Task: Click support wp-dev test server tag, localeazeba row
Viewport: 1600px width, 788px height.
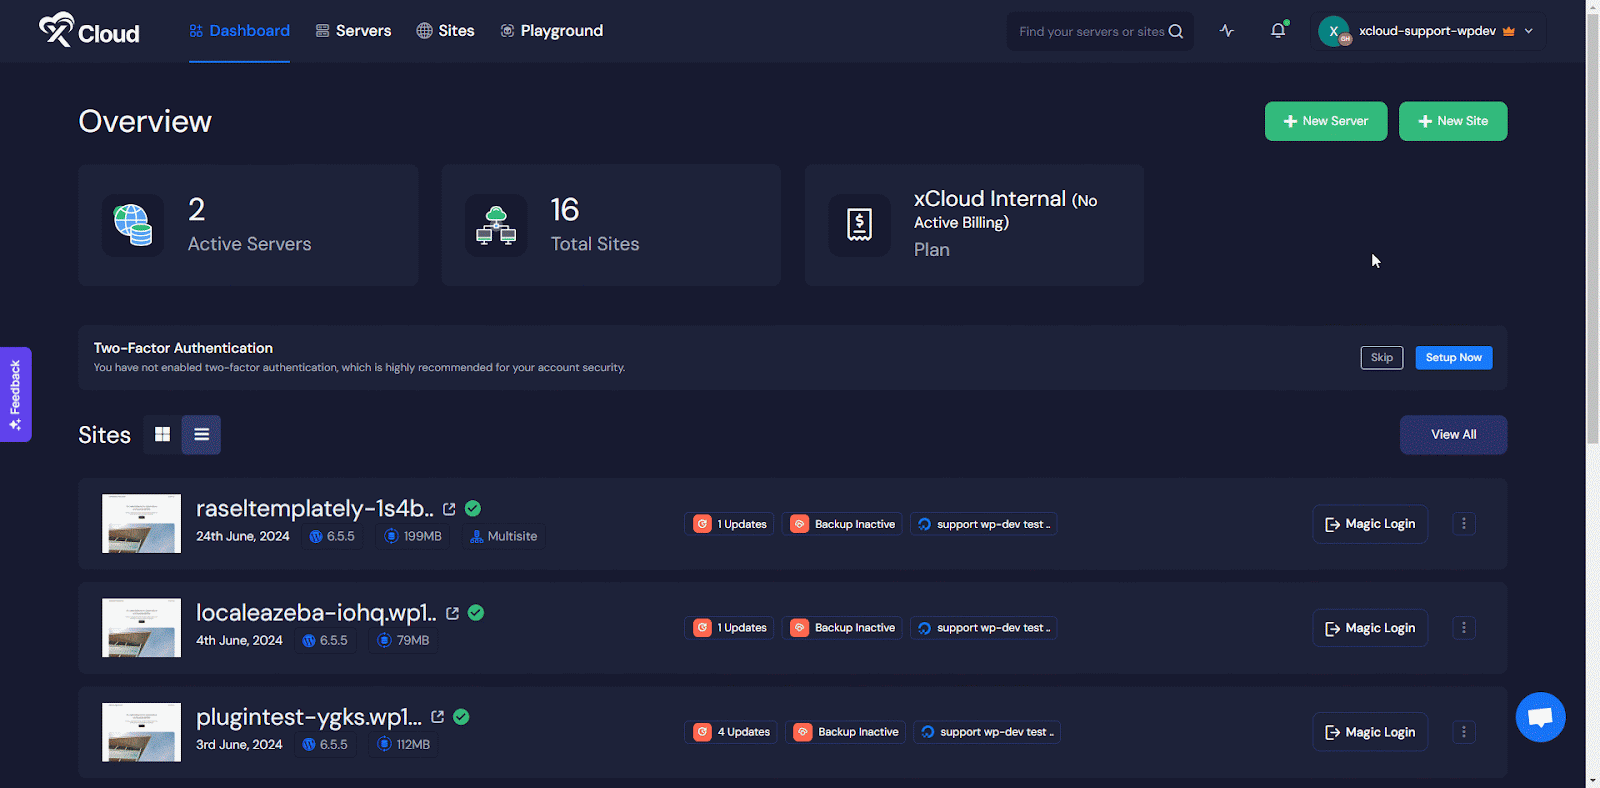Action: click(x=984, y=628)
